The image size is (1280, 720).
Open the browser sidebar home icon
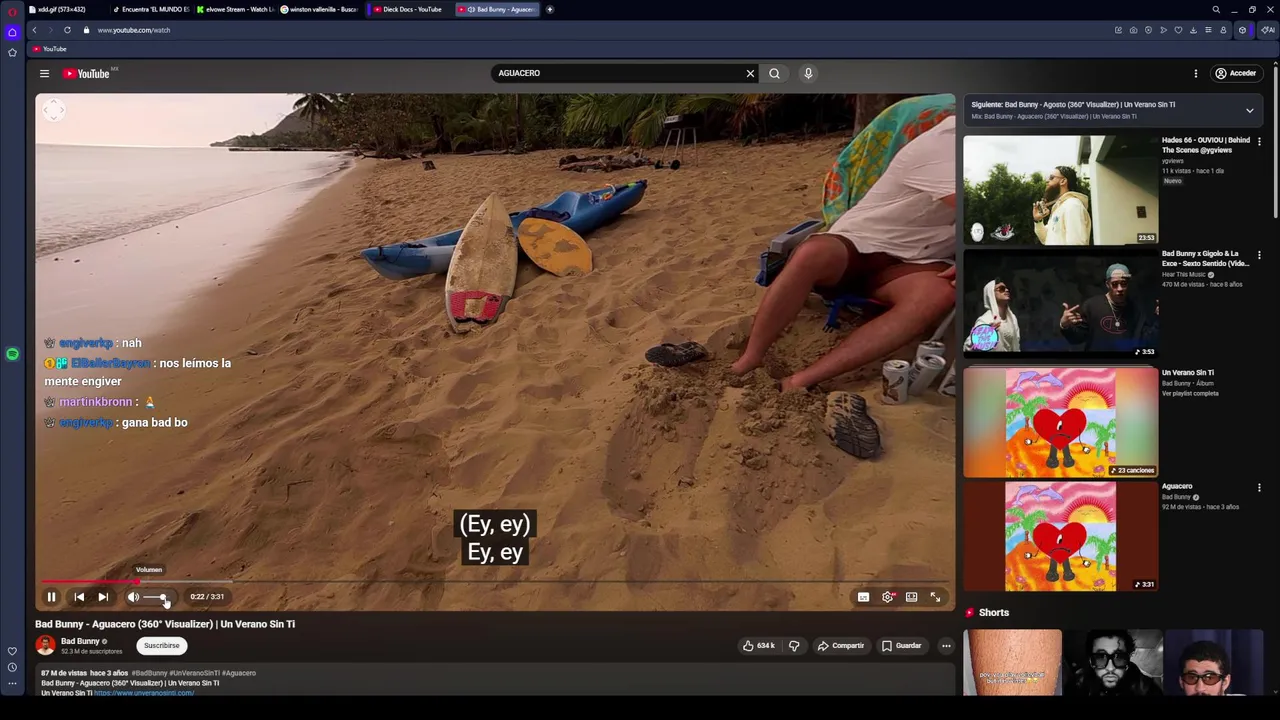tap(12, 32)
